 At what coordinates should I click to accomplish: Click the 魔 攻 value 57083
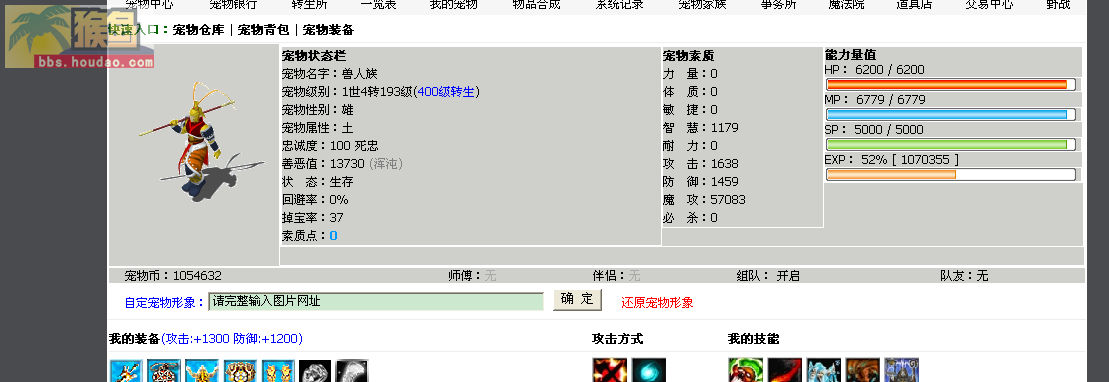(728, 200)
